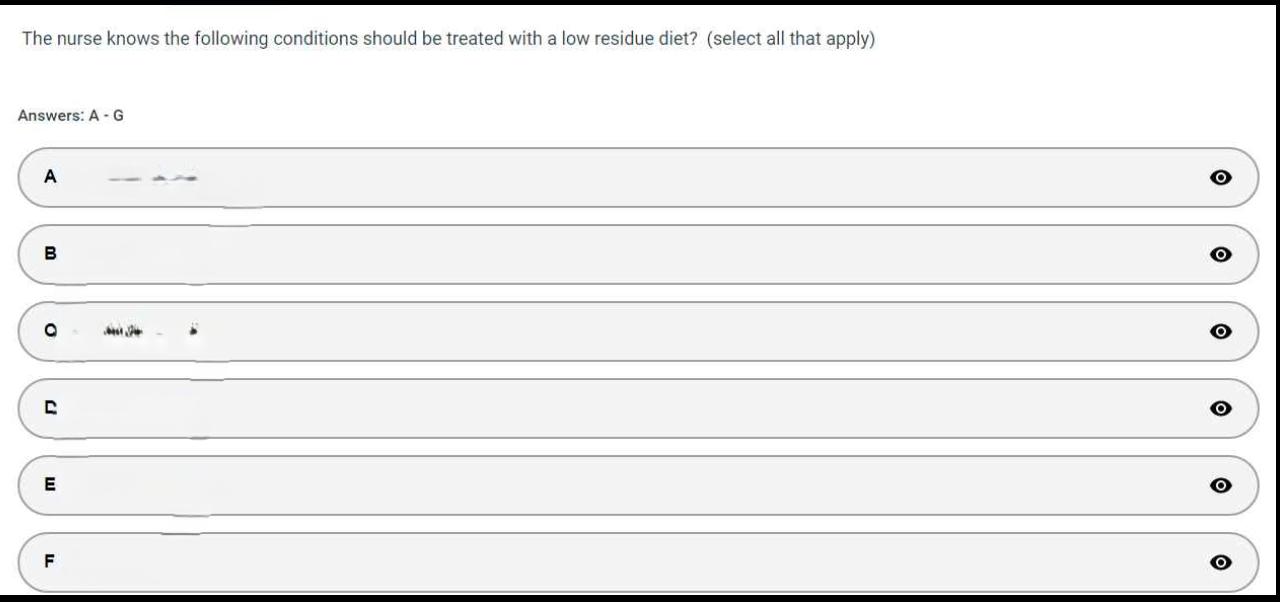1280x602 pixels.
Task: Toggle the eye icon for answer D
Action: tap(1220, 409)
